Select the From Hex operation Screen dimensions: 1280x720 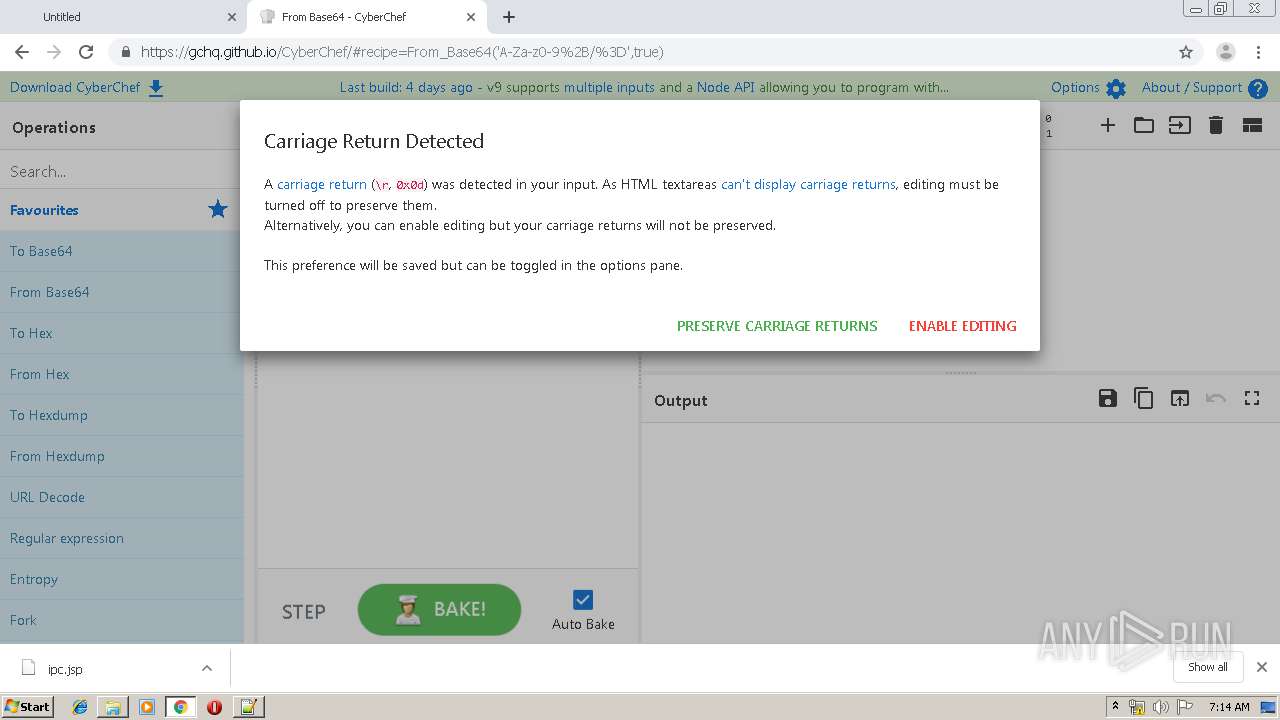(122, 374)
